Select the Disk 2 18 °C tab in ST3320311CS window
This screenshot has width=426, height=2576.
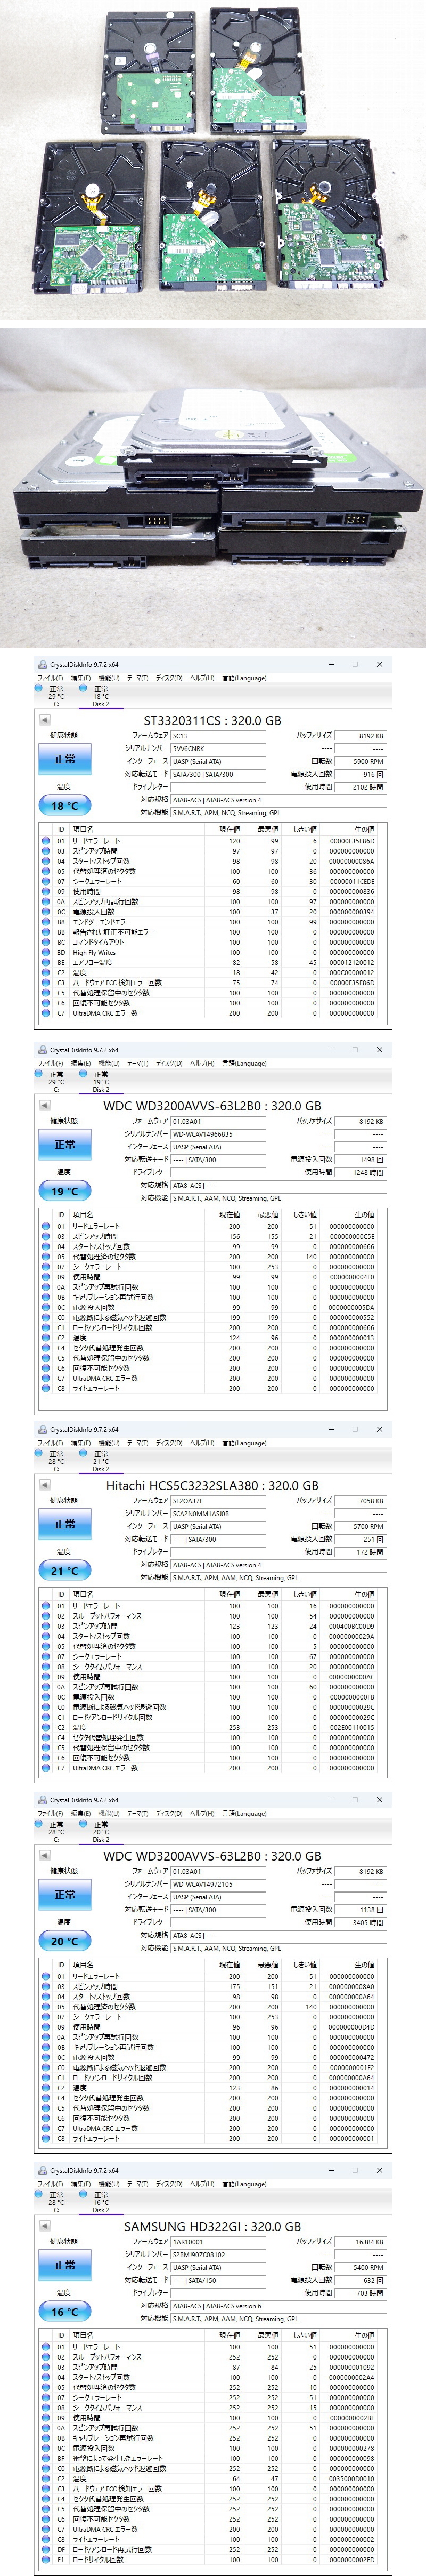101,696
